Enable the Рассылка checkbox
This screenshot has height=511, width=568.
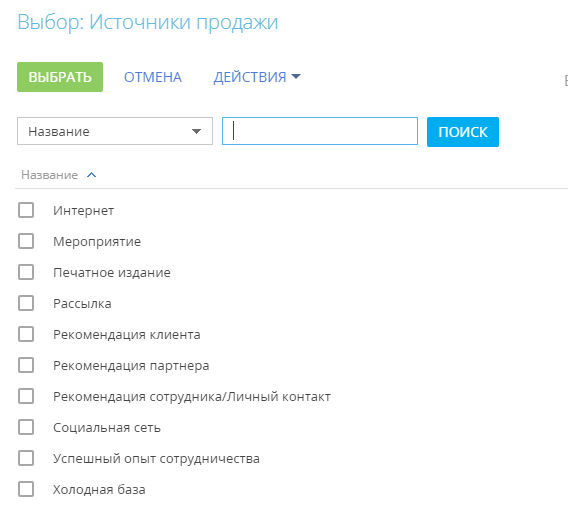(x=26, y=303)
